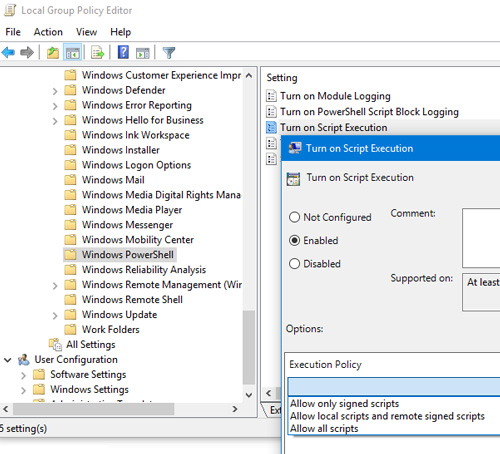This screenshot has width=500, height=454.
Task: Choose Allow all scripts option
Action: [x=324, y=428]
